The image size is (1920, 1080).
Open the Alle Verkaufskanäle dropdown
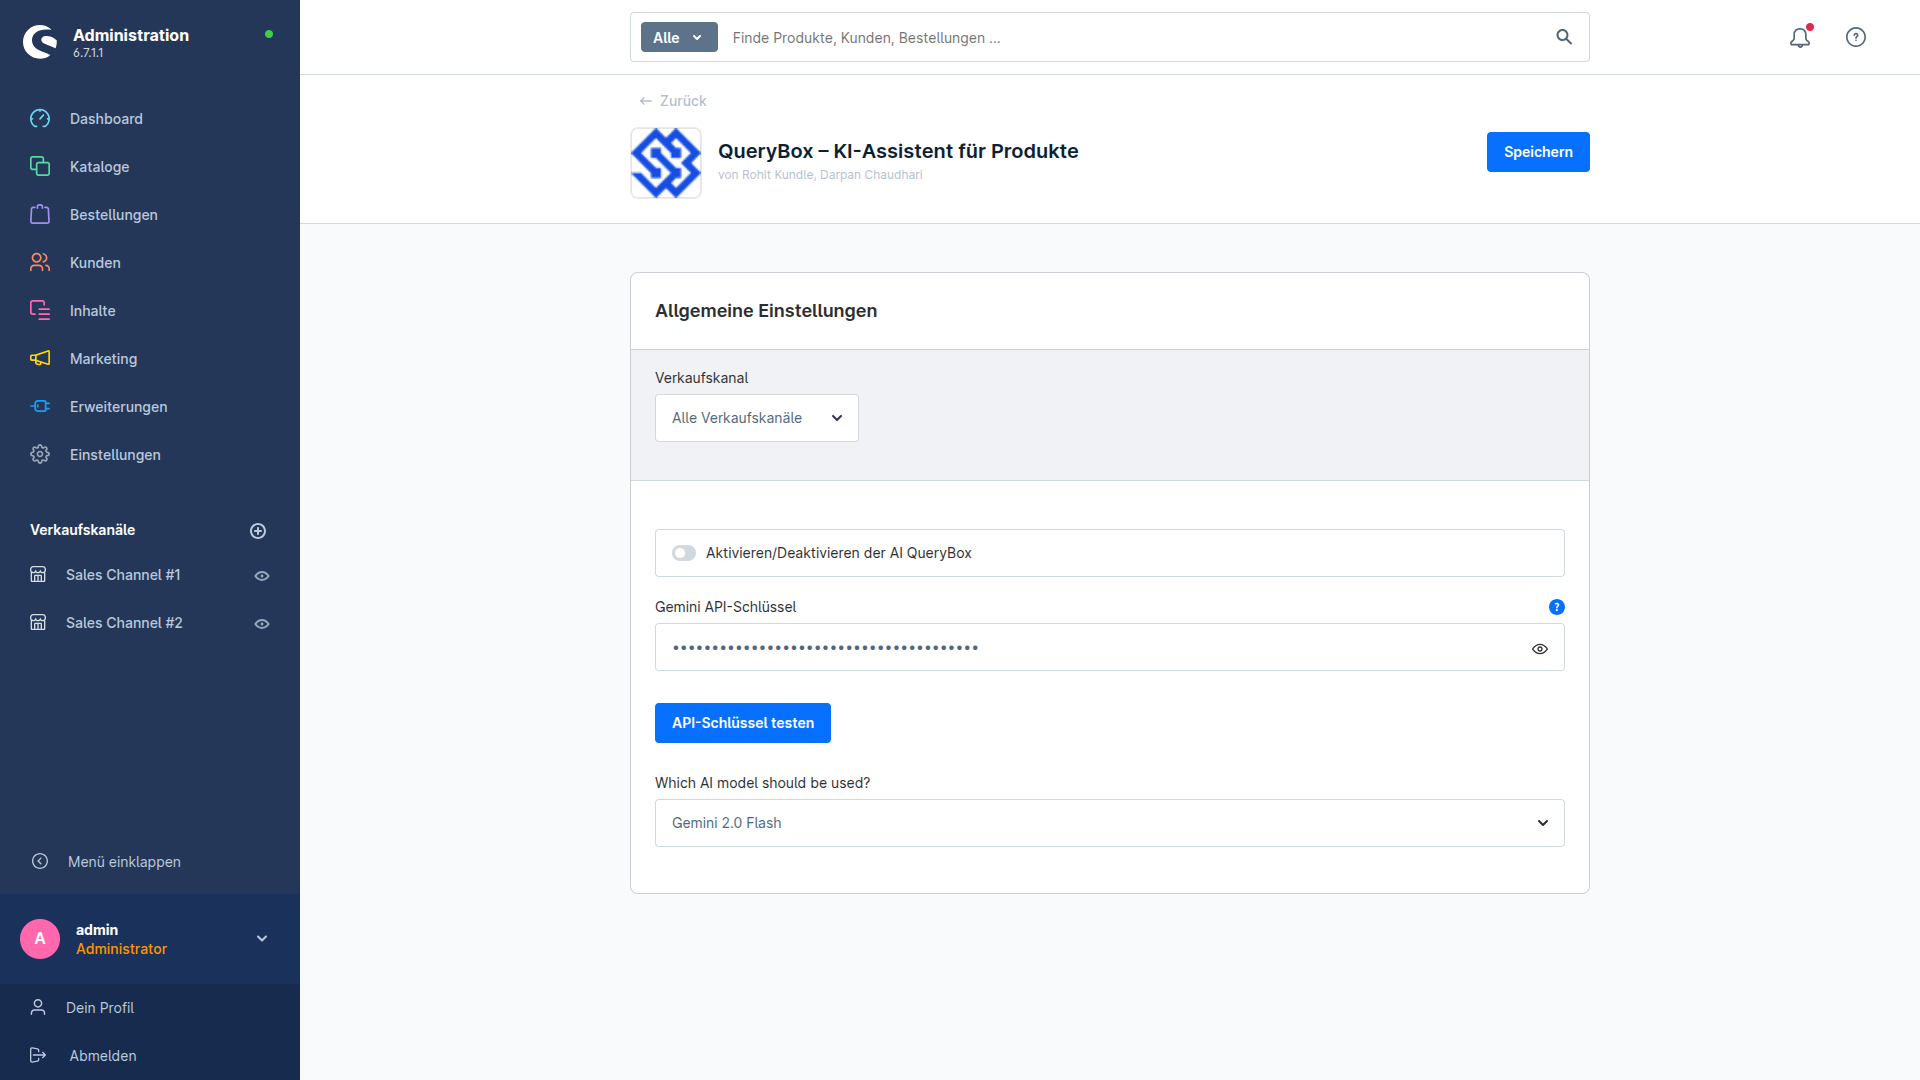(757, 418)
